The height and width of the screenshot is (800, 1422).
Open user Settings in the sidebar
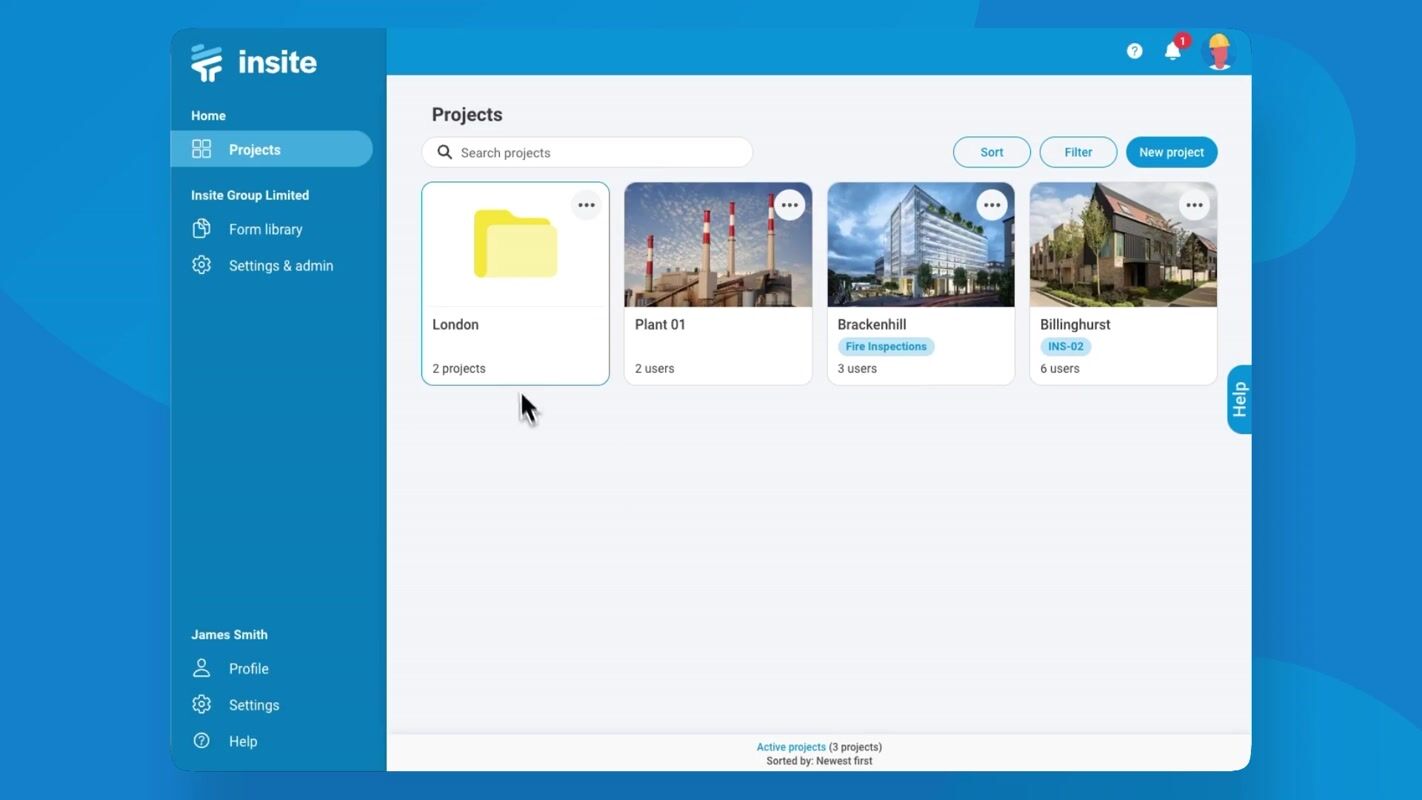(253, 705)
